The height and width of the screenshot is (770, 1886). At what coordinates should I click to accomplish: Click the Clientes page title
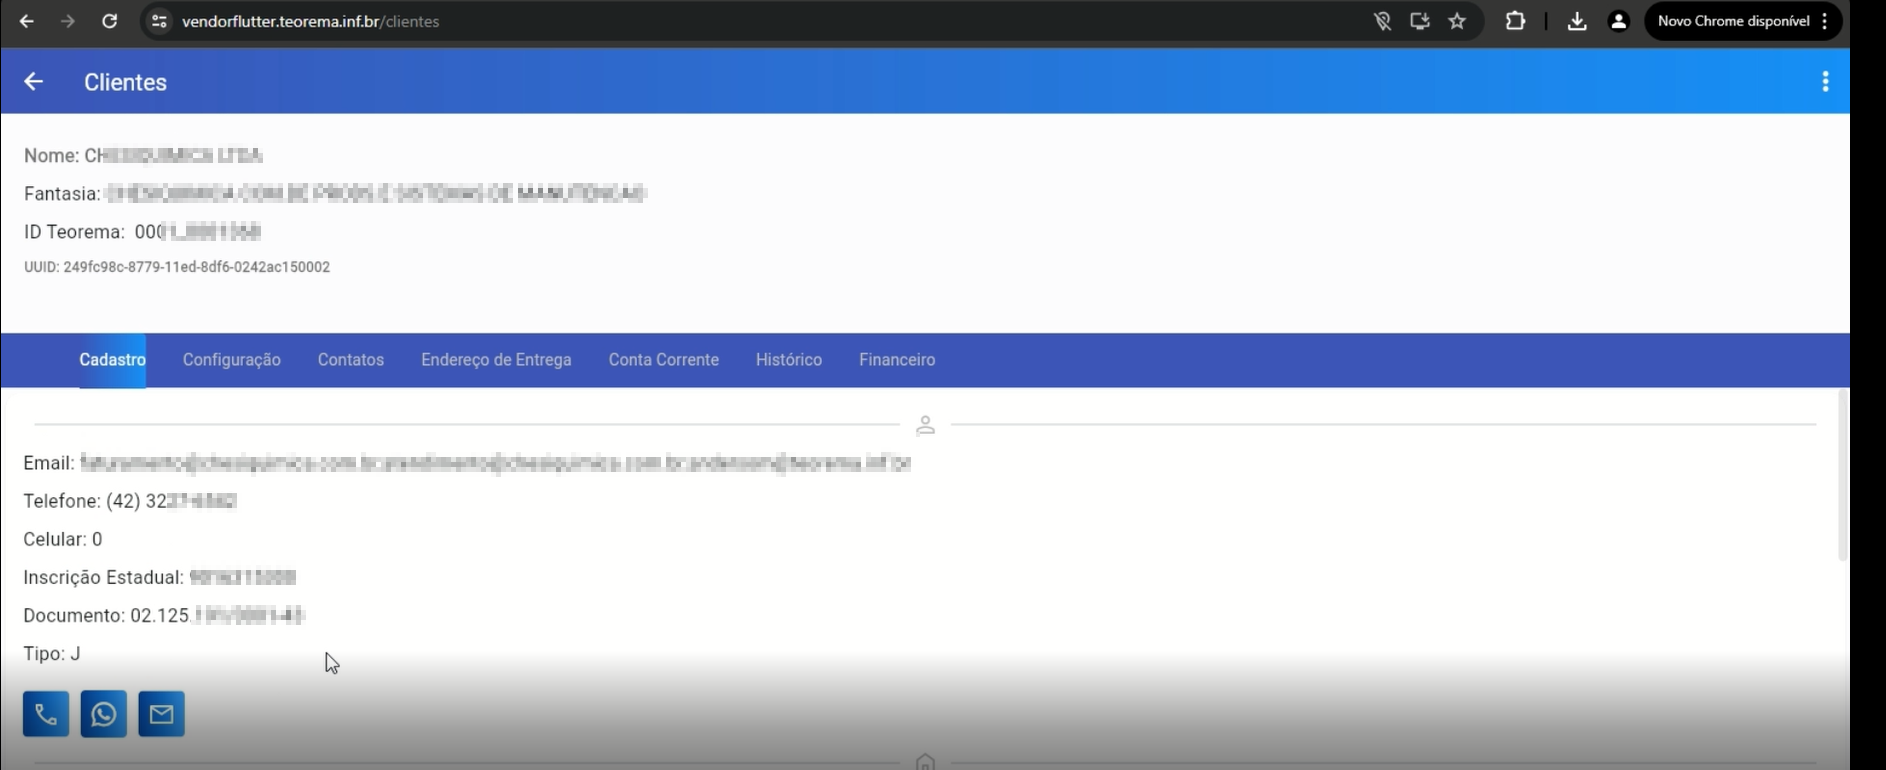[125, 82]
